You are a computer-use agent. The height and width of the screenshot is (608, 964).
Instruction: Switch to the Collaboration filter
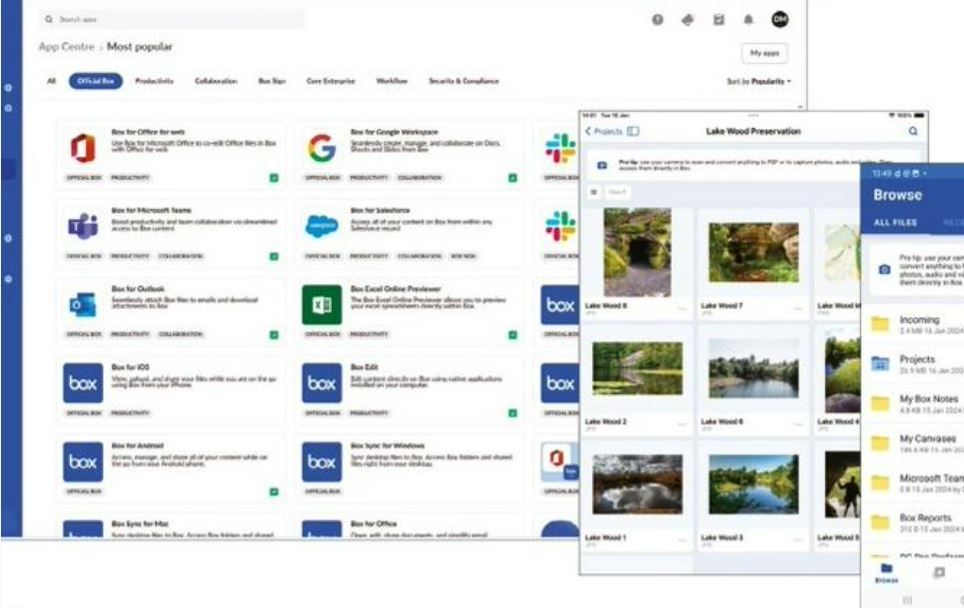(216, 81)
